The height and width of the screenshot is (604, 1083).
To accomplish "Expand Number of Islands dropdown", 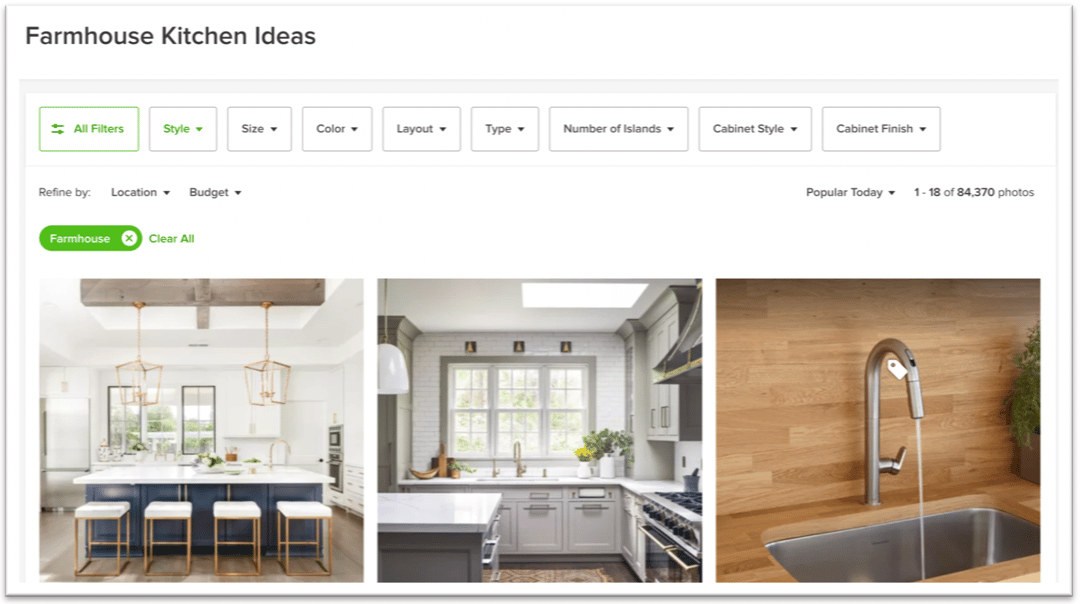I will (x=619, y=129).
